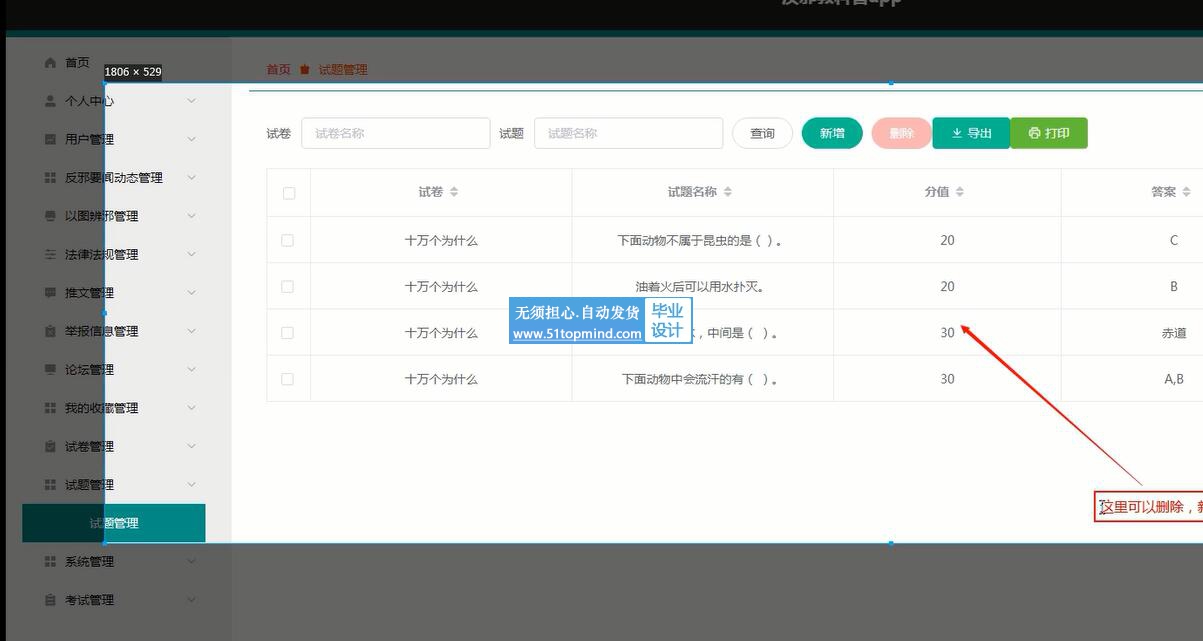Image resolution: width=1203 pixels, height=641 pixels.
Task: Collapse 试题管理 chevron
Action: tap(191, 484)
